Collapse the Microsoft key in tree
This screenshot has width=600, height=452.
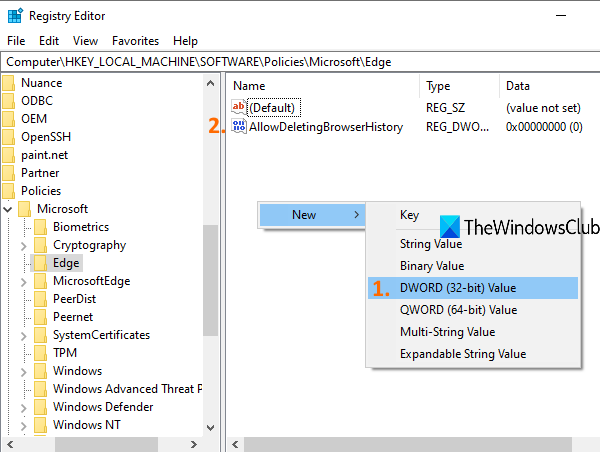pos(8,209)
